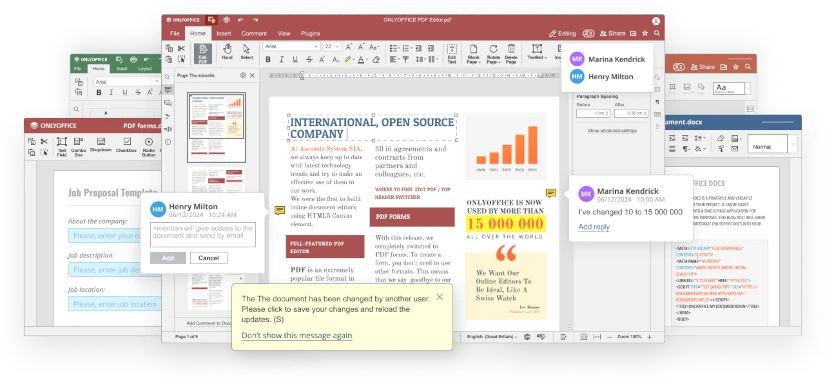This screenshot has width=825, height=380.
Task: Toggle Bold in the spreadsheet window
Action: tap(98, 93)
